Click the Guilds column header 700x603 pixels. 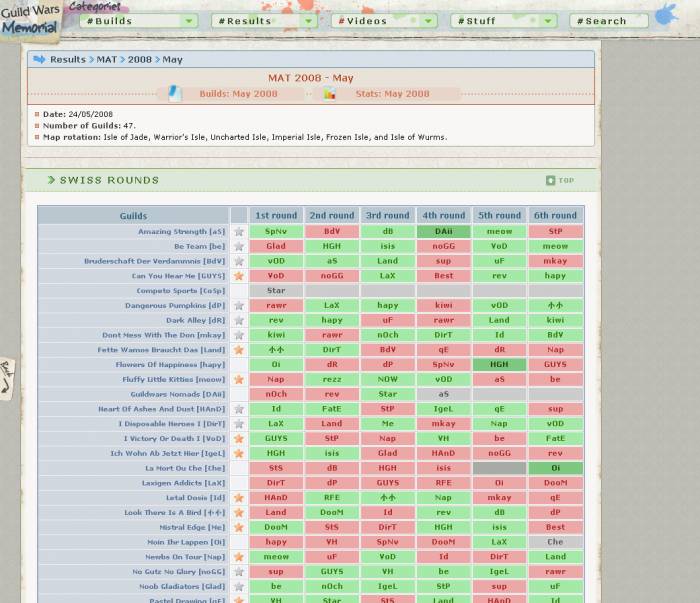[133, 216]
